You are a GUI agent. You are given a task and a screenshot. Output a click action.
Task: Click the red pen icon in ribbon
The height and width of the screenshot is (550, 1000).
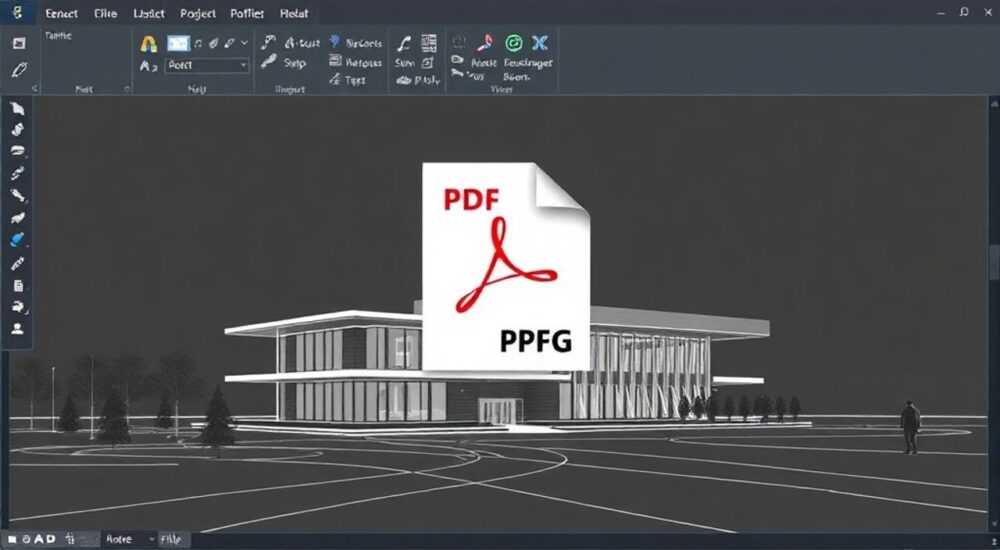click(485, 43)
